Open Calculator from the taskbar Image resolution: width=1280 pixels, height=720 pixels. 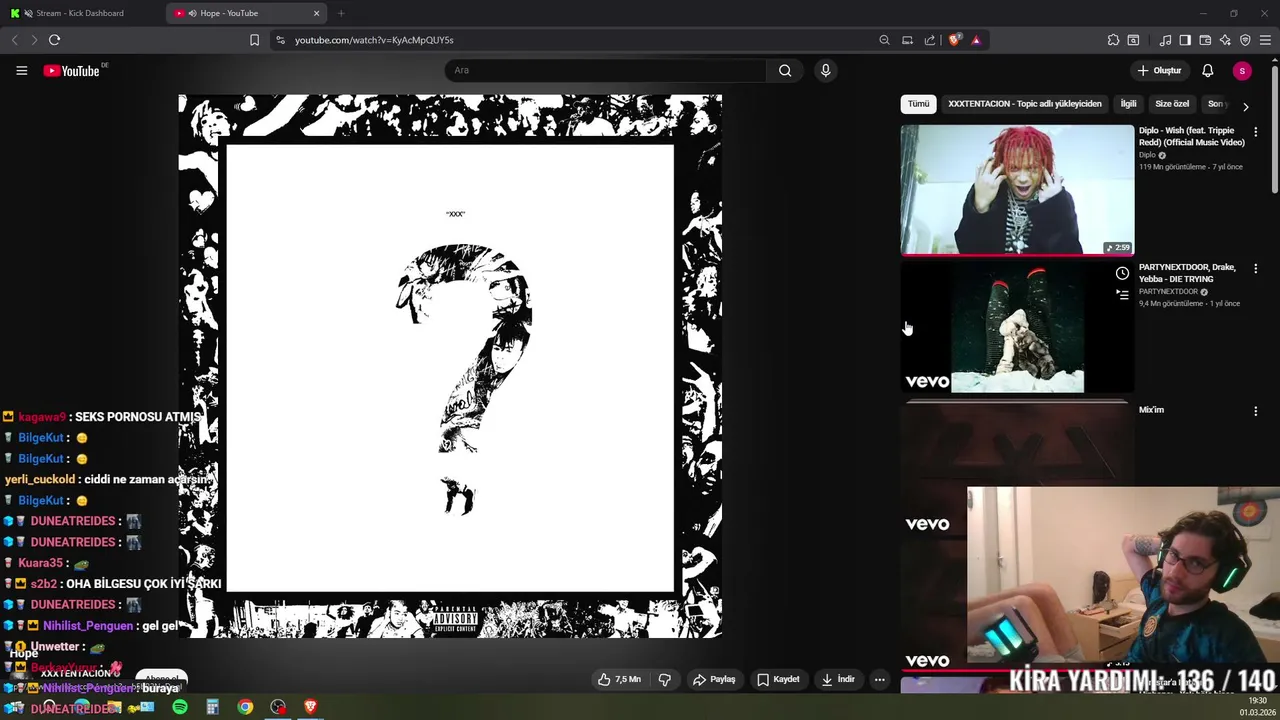(x=212, y=707)
